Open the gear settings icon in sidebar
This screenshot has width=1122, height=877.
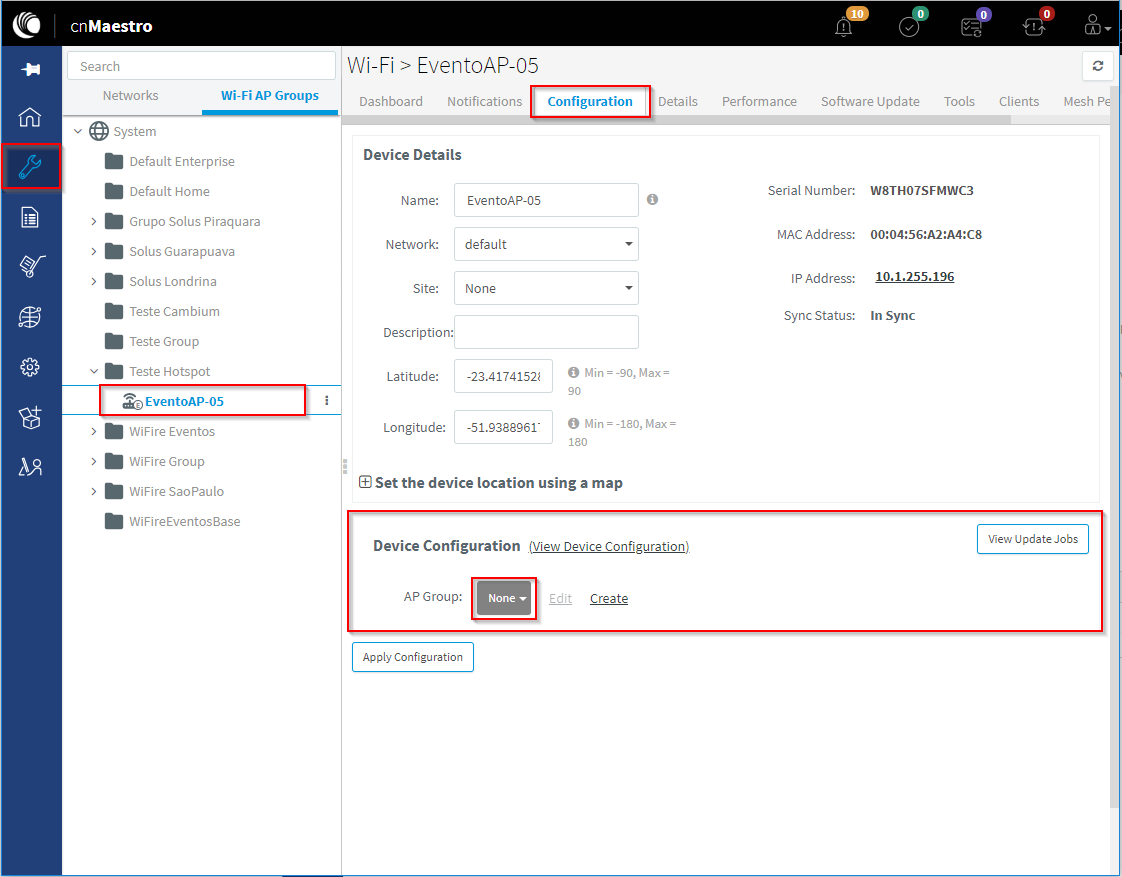tap(30, 367)
